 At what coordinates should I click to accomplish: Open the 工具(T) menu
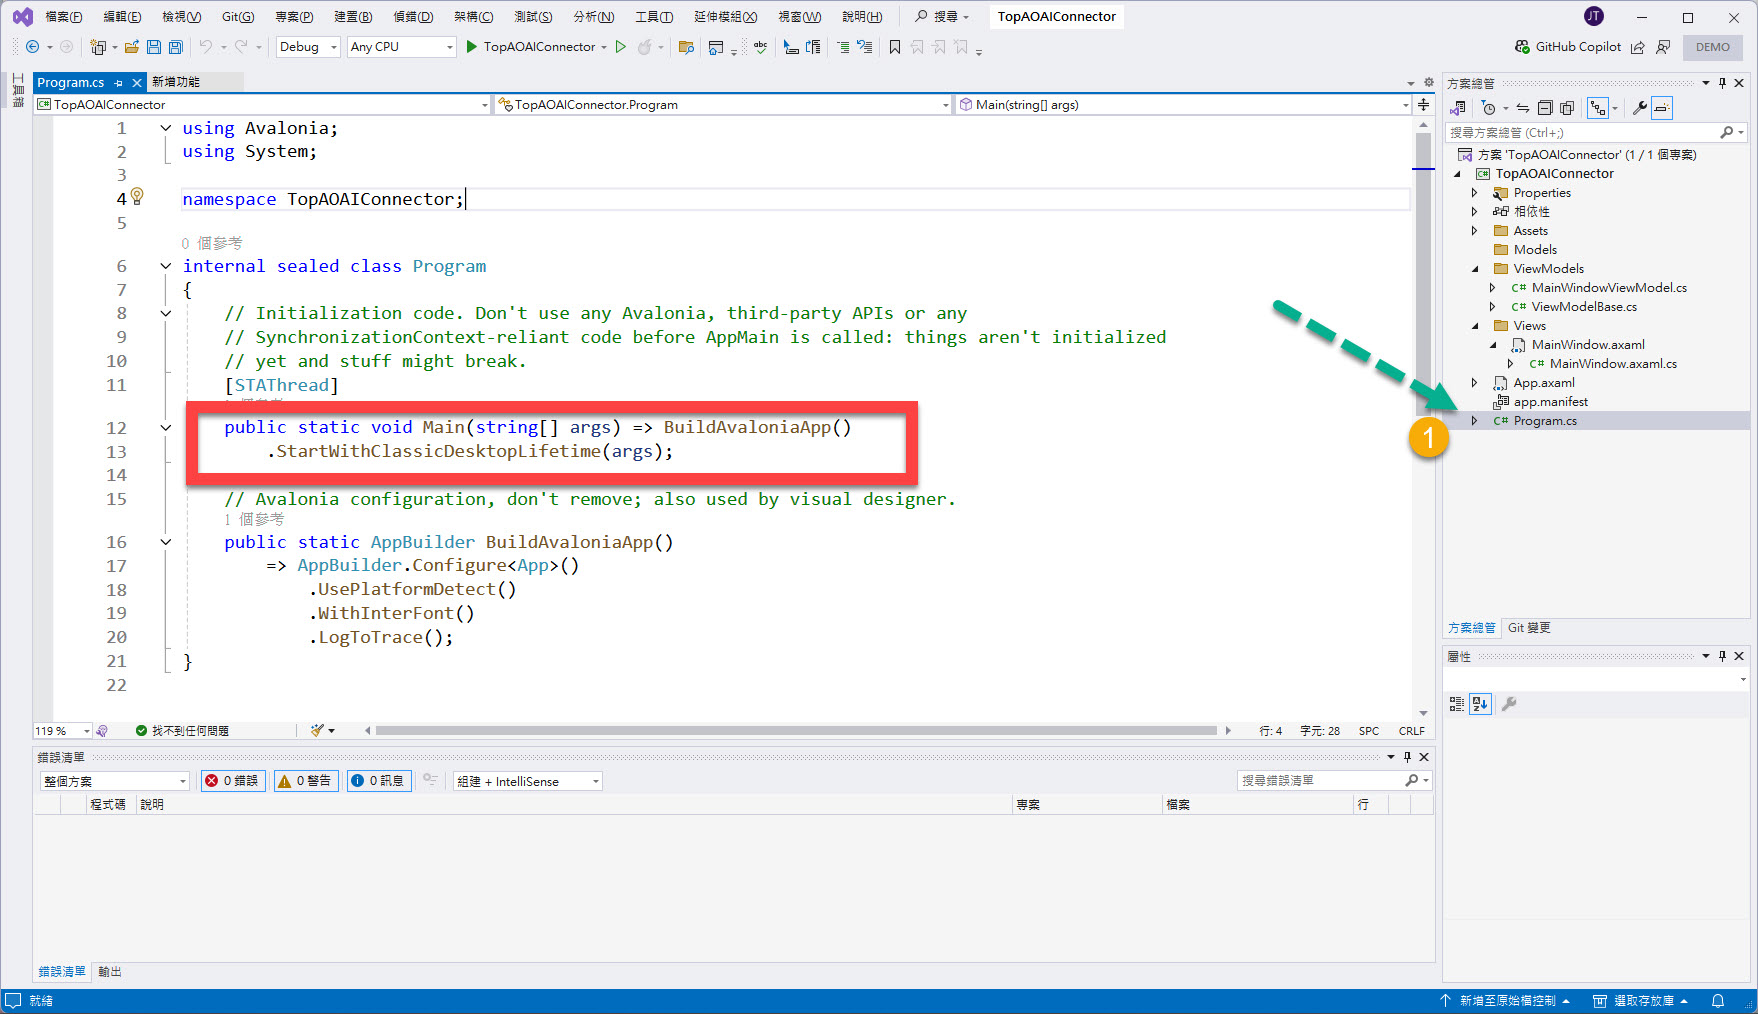pos(654,17)
